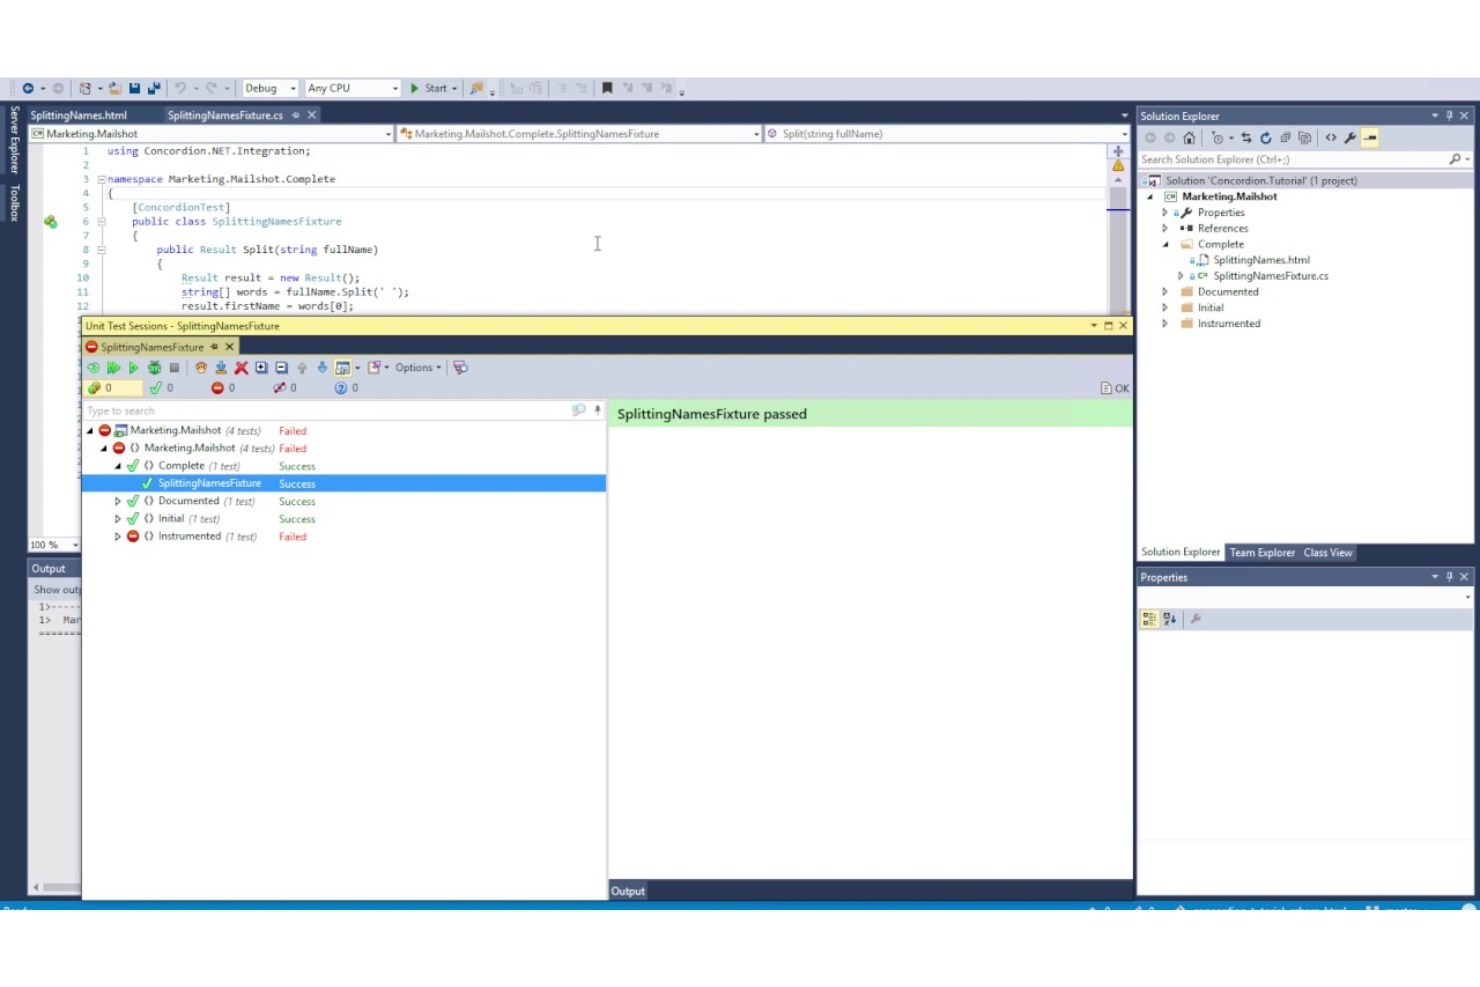Navigate to previous failed test with up arrow

click(302, 367)
